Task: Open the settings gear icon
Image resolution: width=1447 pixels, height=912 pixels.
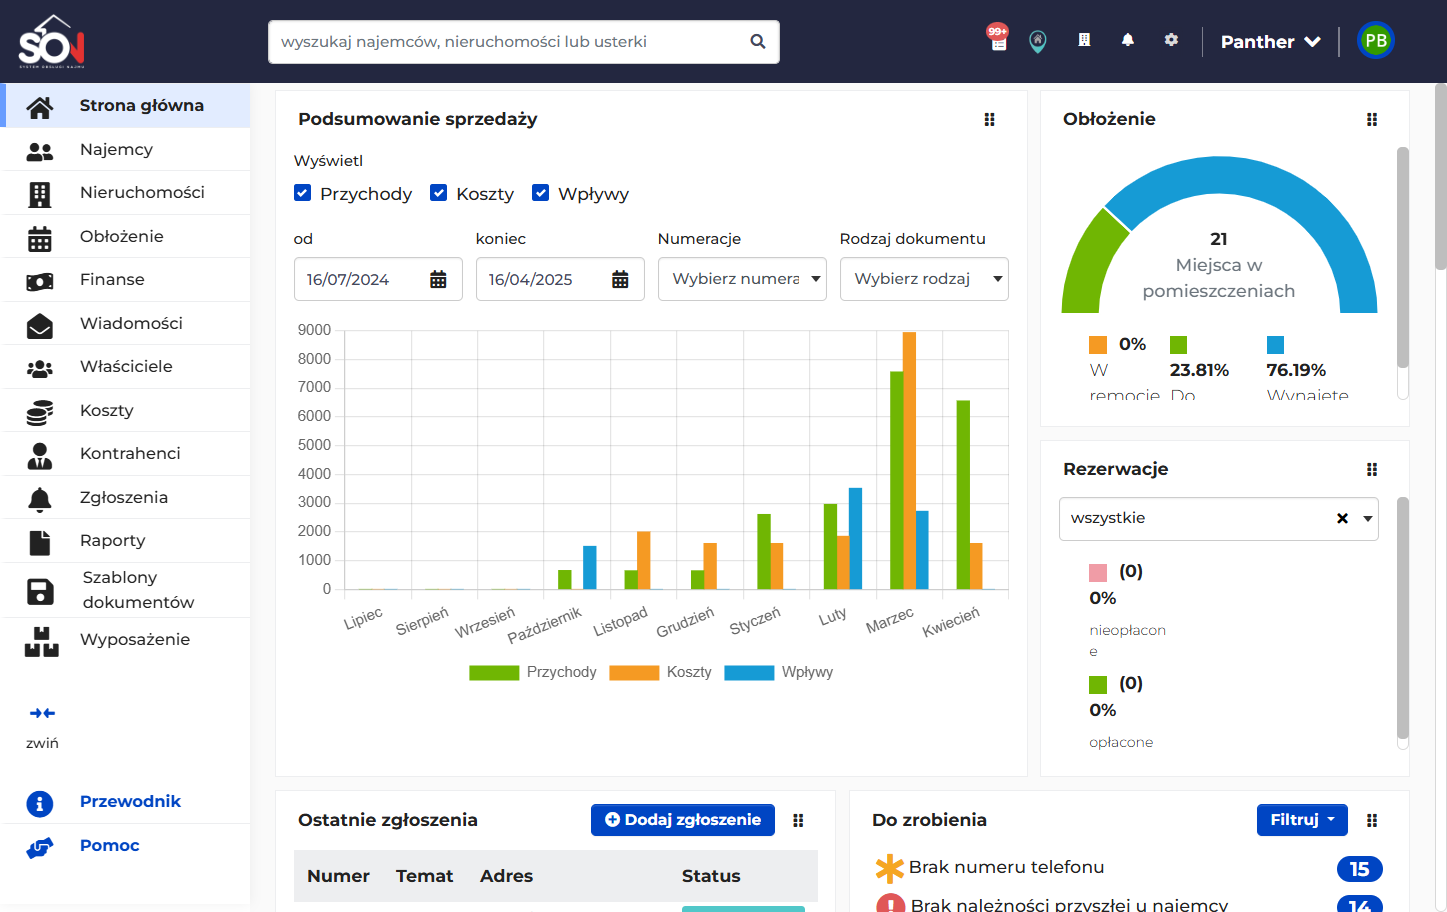Action: point(1171,40)
